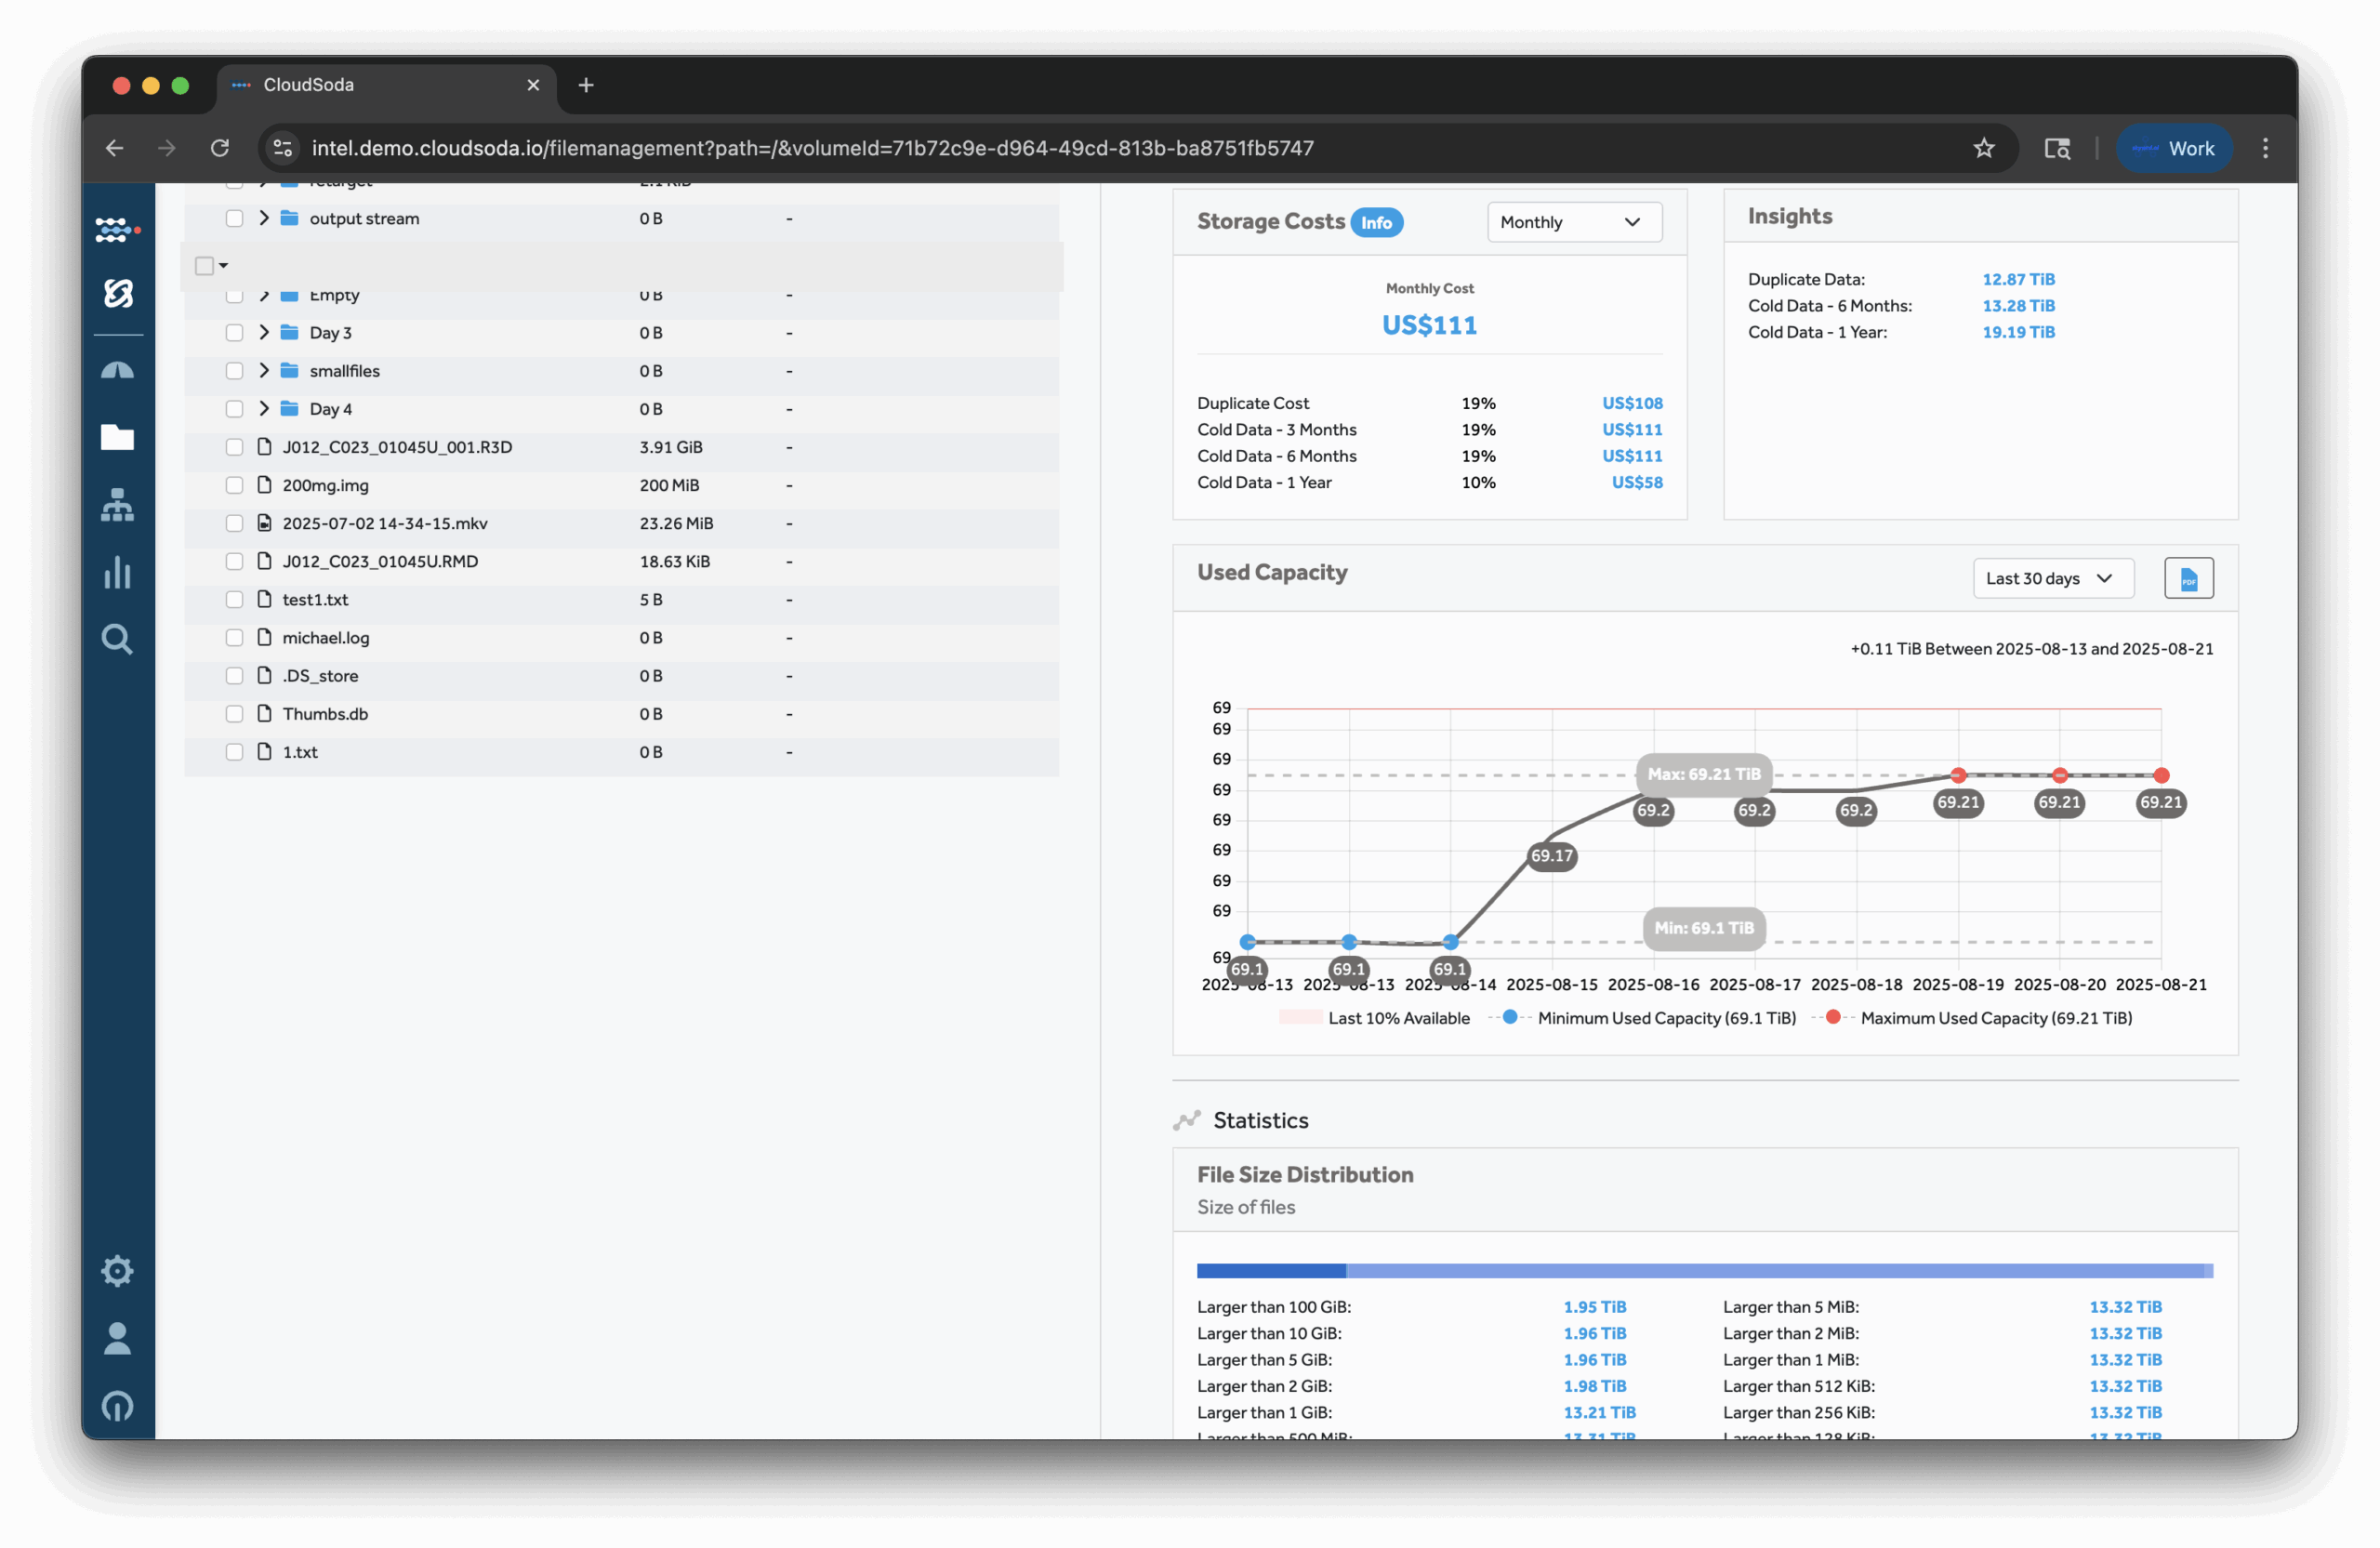Open the hierarchy tree sidebar icon
The height and width of the screenshot is (1548, 2380).
coord(117,505)
